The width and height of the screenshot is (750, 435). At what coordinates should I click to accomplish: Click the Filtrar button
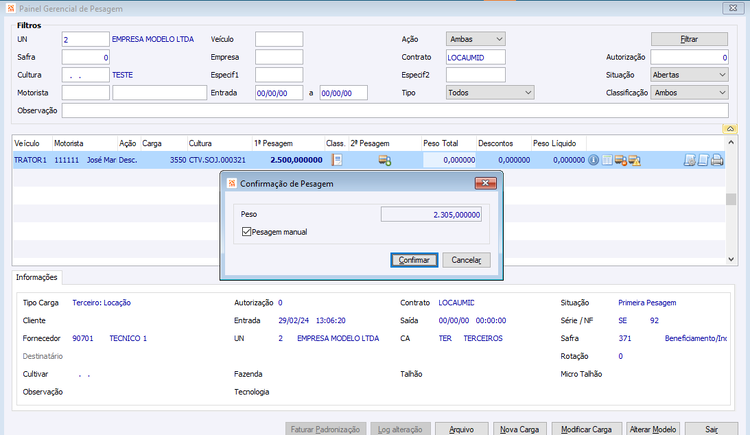[x=689, y=39]
